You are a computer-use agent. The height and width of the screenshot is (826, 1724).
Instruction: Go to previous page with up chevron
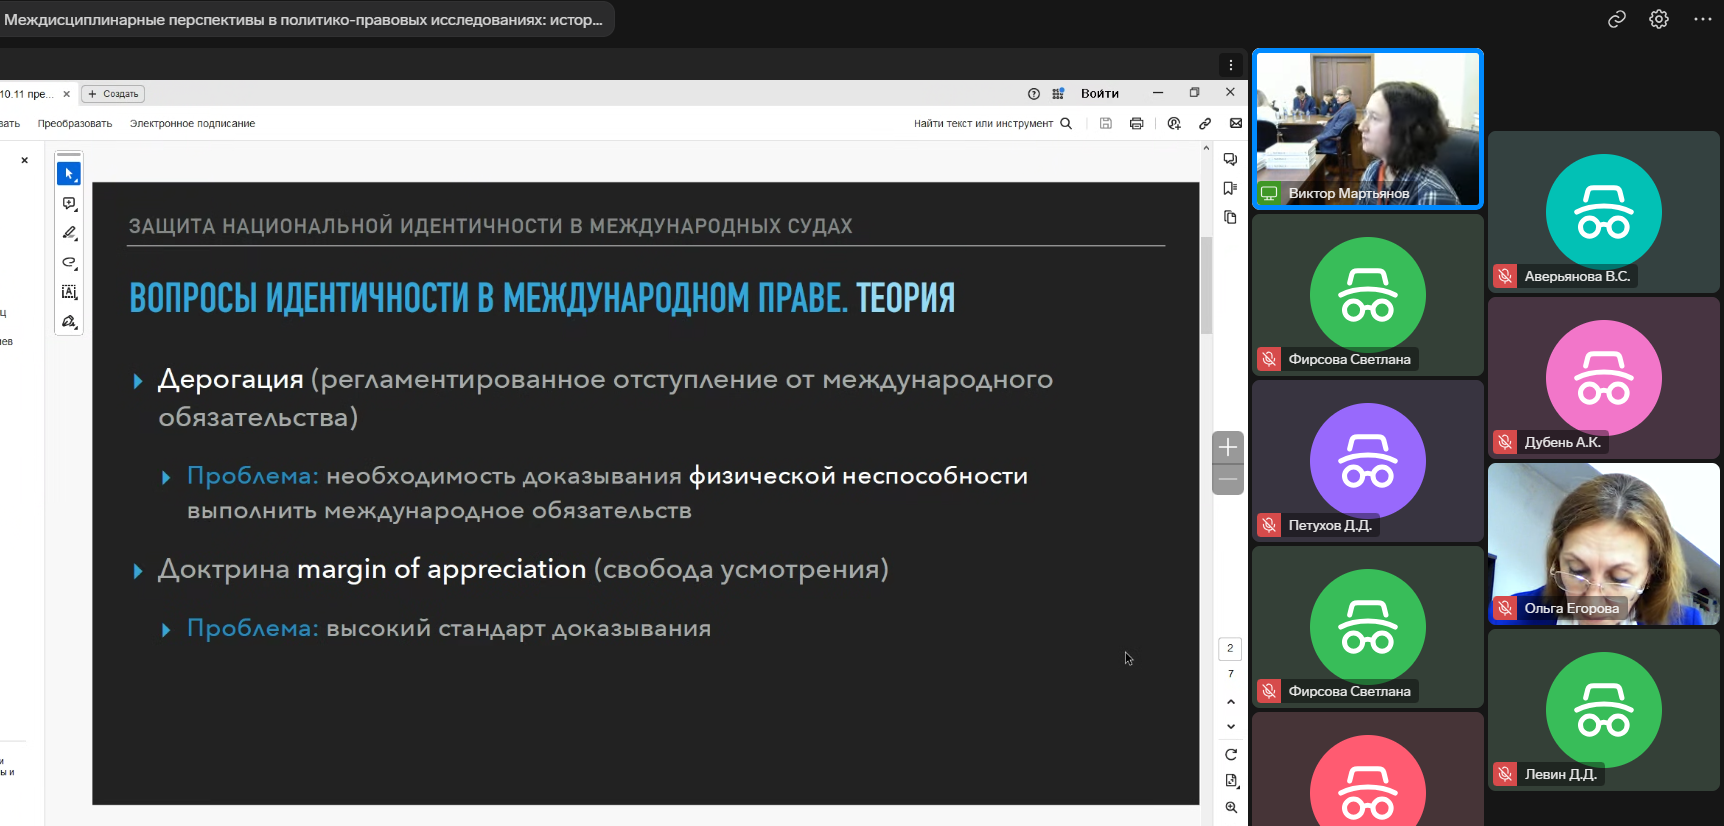(x=1231, y=702)
